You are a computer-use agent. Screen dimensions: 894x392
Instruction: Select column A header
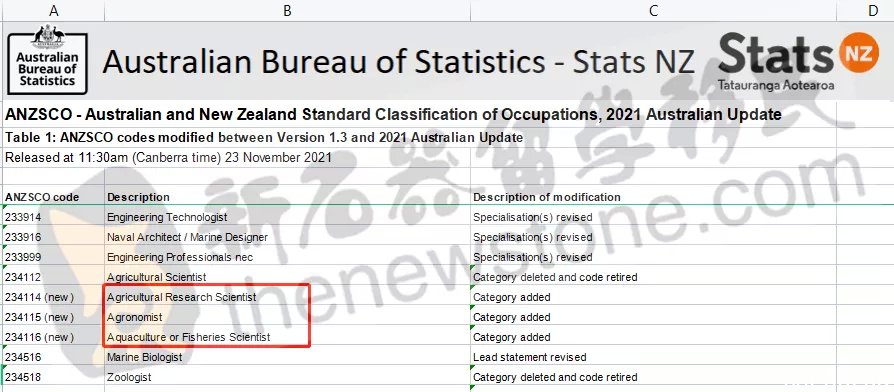click(x=54, y=10)
